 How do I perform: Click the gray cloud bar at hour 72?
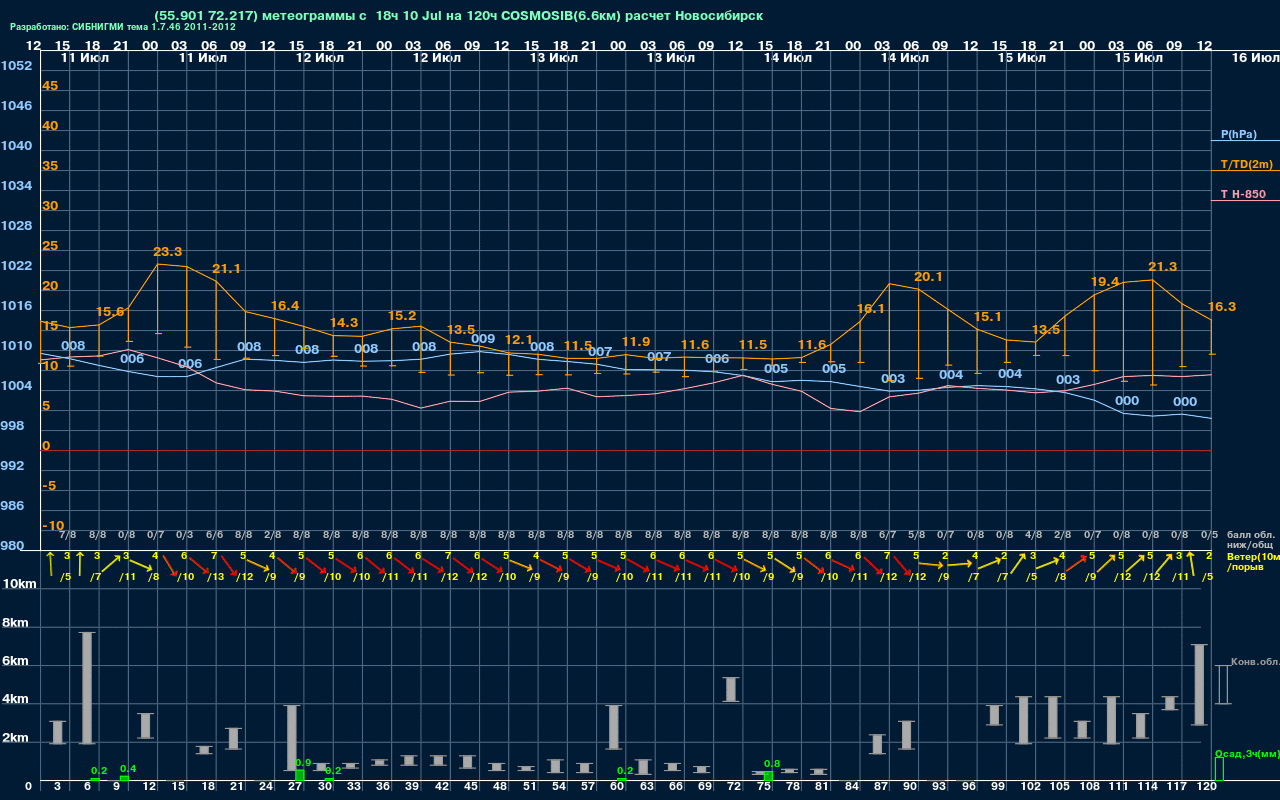pyautogui.click(x=731, y=689)
